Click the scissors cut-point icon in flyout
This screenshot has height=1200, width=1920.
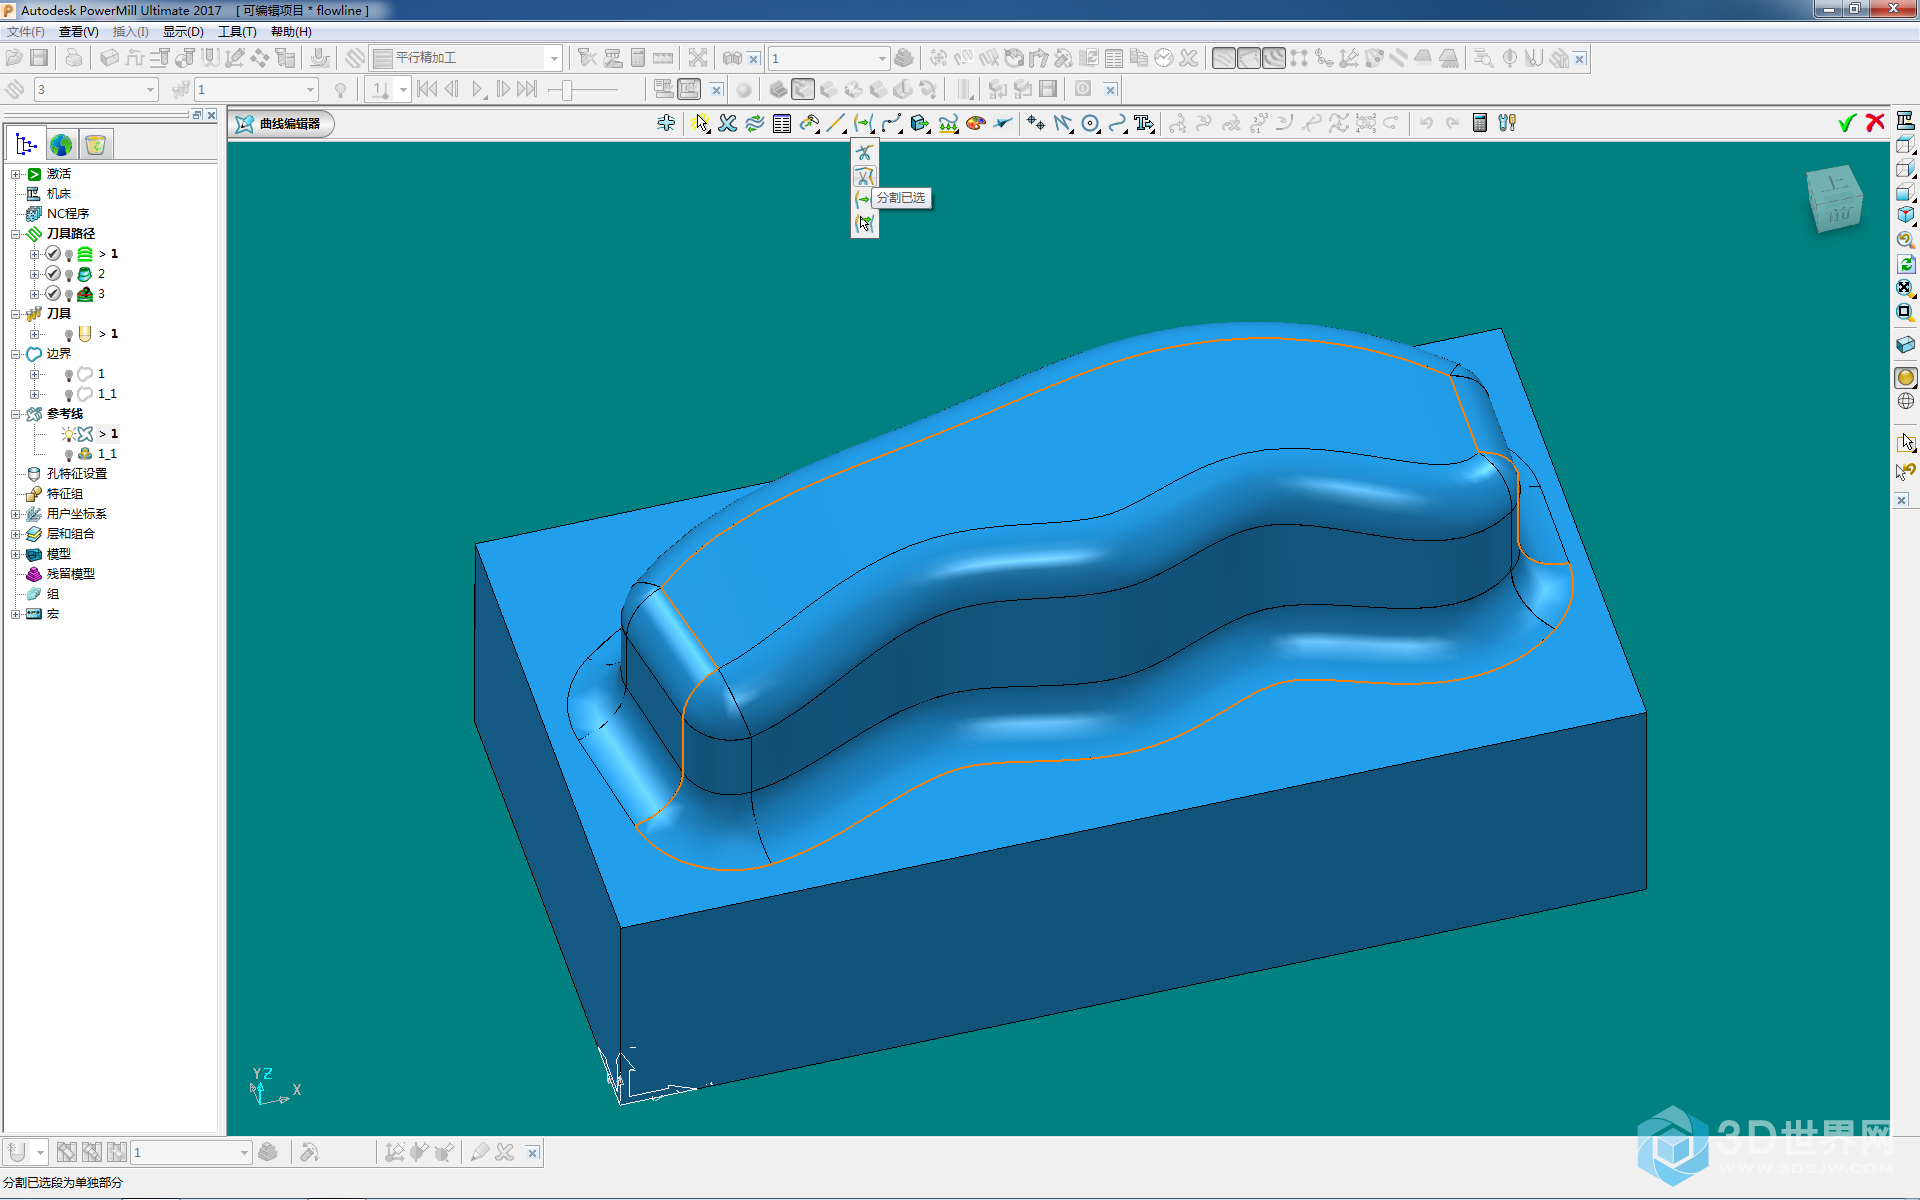pyautogui.click(x=864, y=152)
